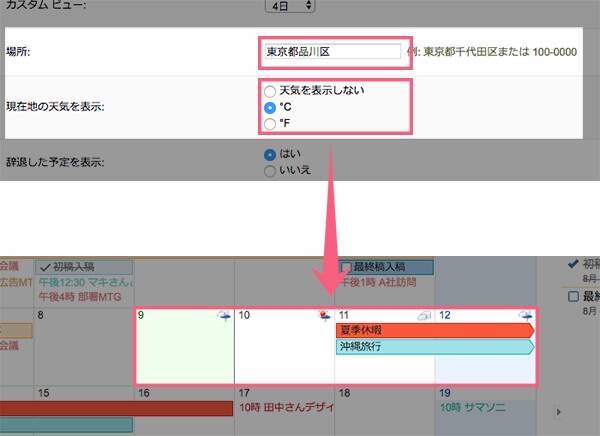
Task: Click the 辞退した予定を表示 label
Action: click(55, 162)
